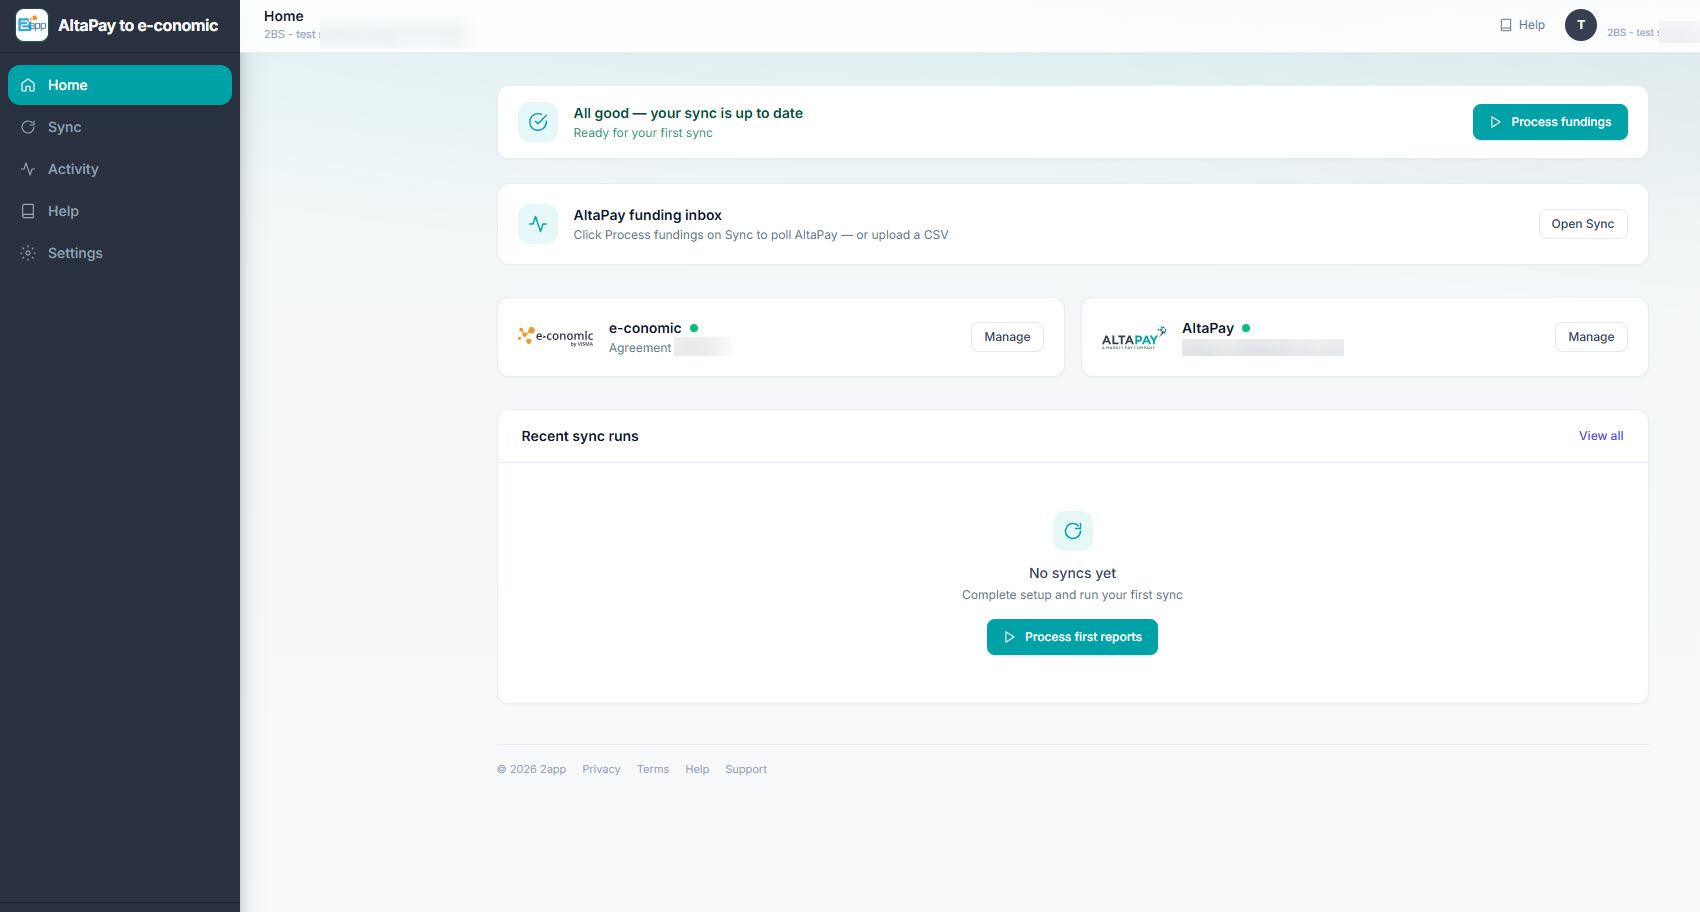
Task: Click 'Click Process fundings on Sync' description text
Action: (761, 235)
